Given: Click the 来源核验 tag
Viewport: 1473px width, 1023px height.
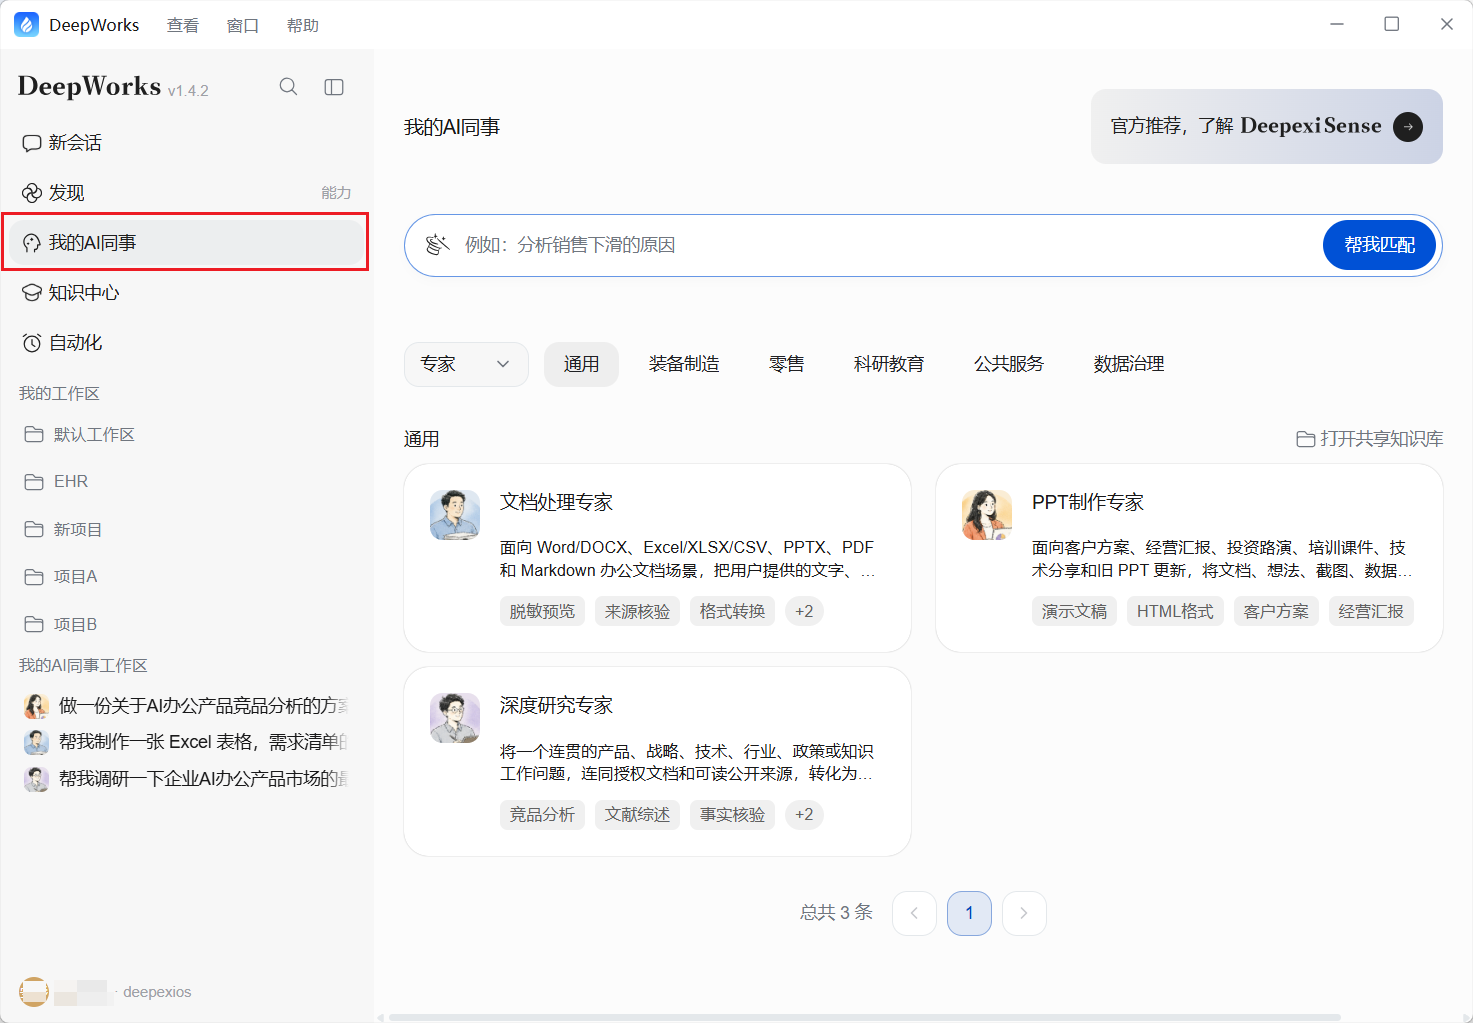Looking at the screenshot, I should pyautogui.click(x=637, y=611).
